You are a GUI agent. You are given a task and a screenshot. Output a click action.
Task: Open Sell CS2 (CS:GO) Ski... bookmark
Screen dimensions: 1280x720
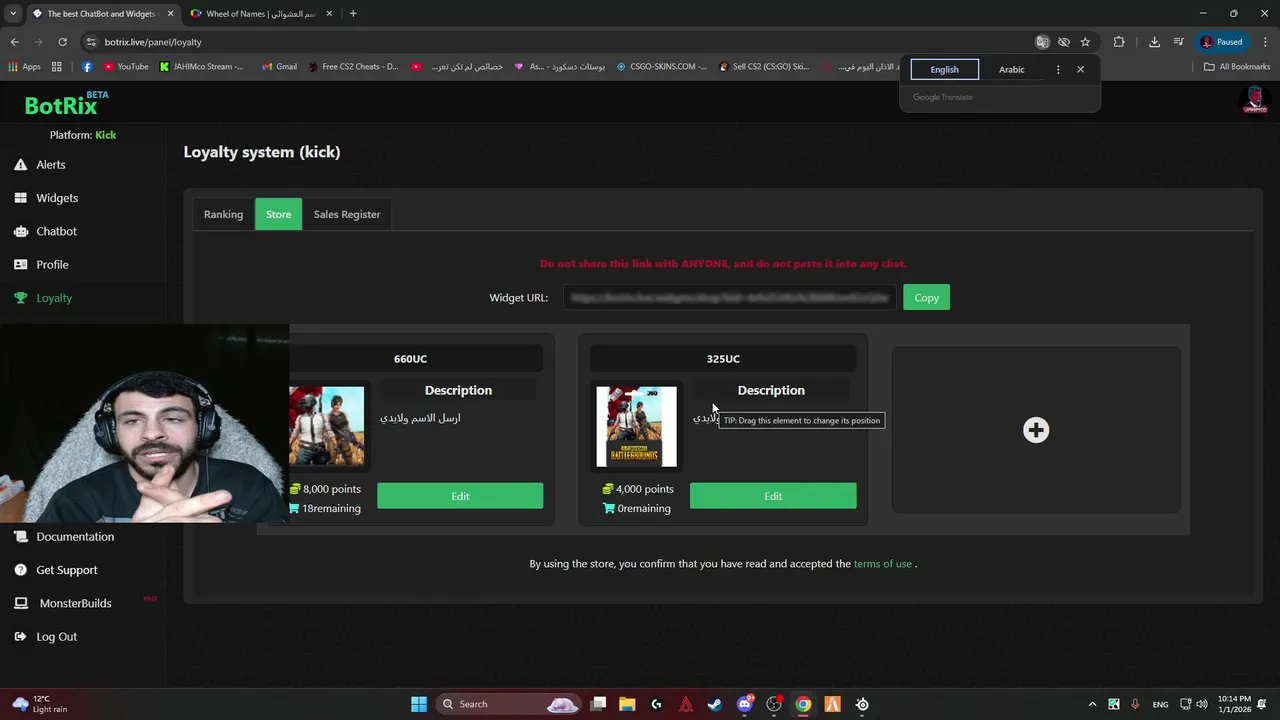764,67
